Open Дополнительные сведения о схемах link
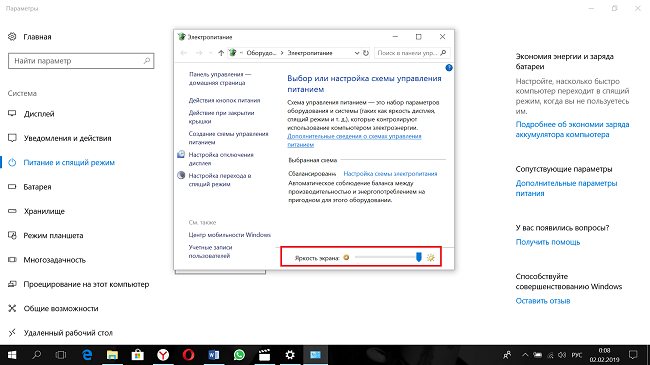 point(354,140)
